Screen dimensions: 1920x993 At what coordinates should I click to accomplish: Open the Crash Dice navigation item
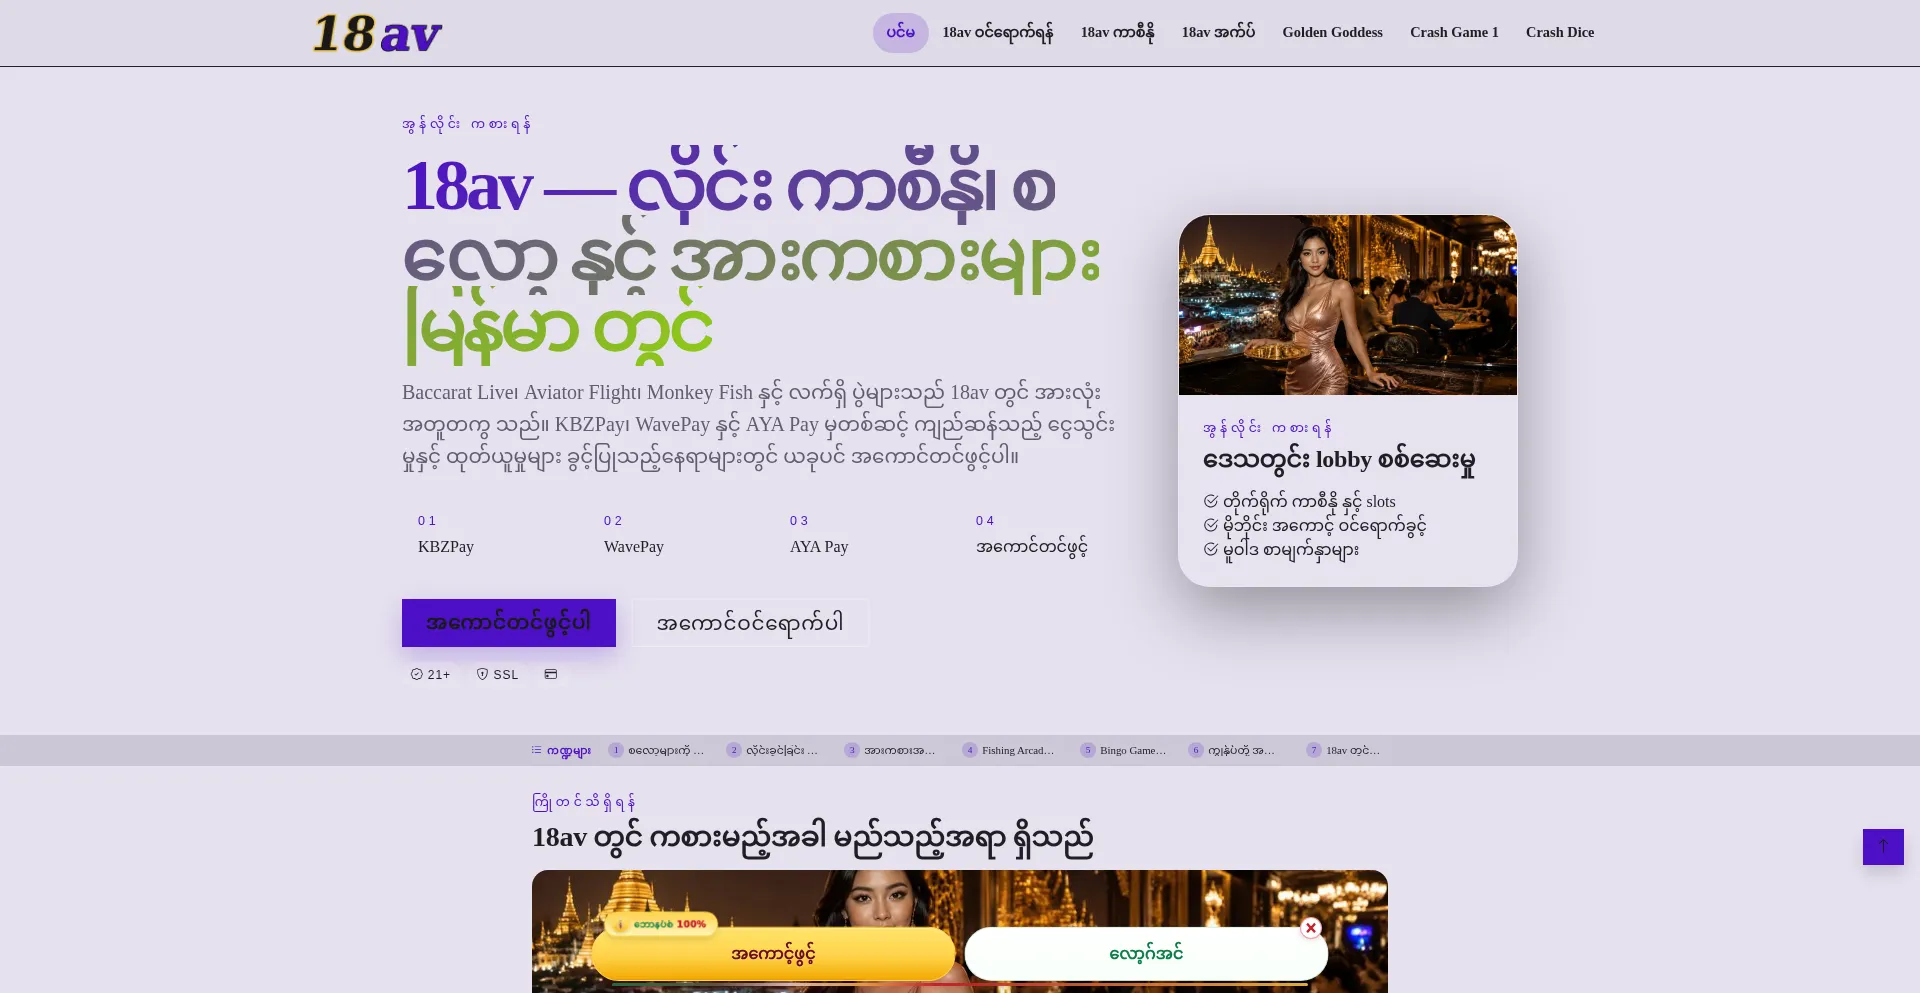[1560, 33]
